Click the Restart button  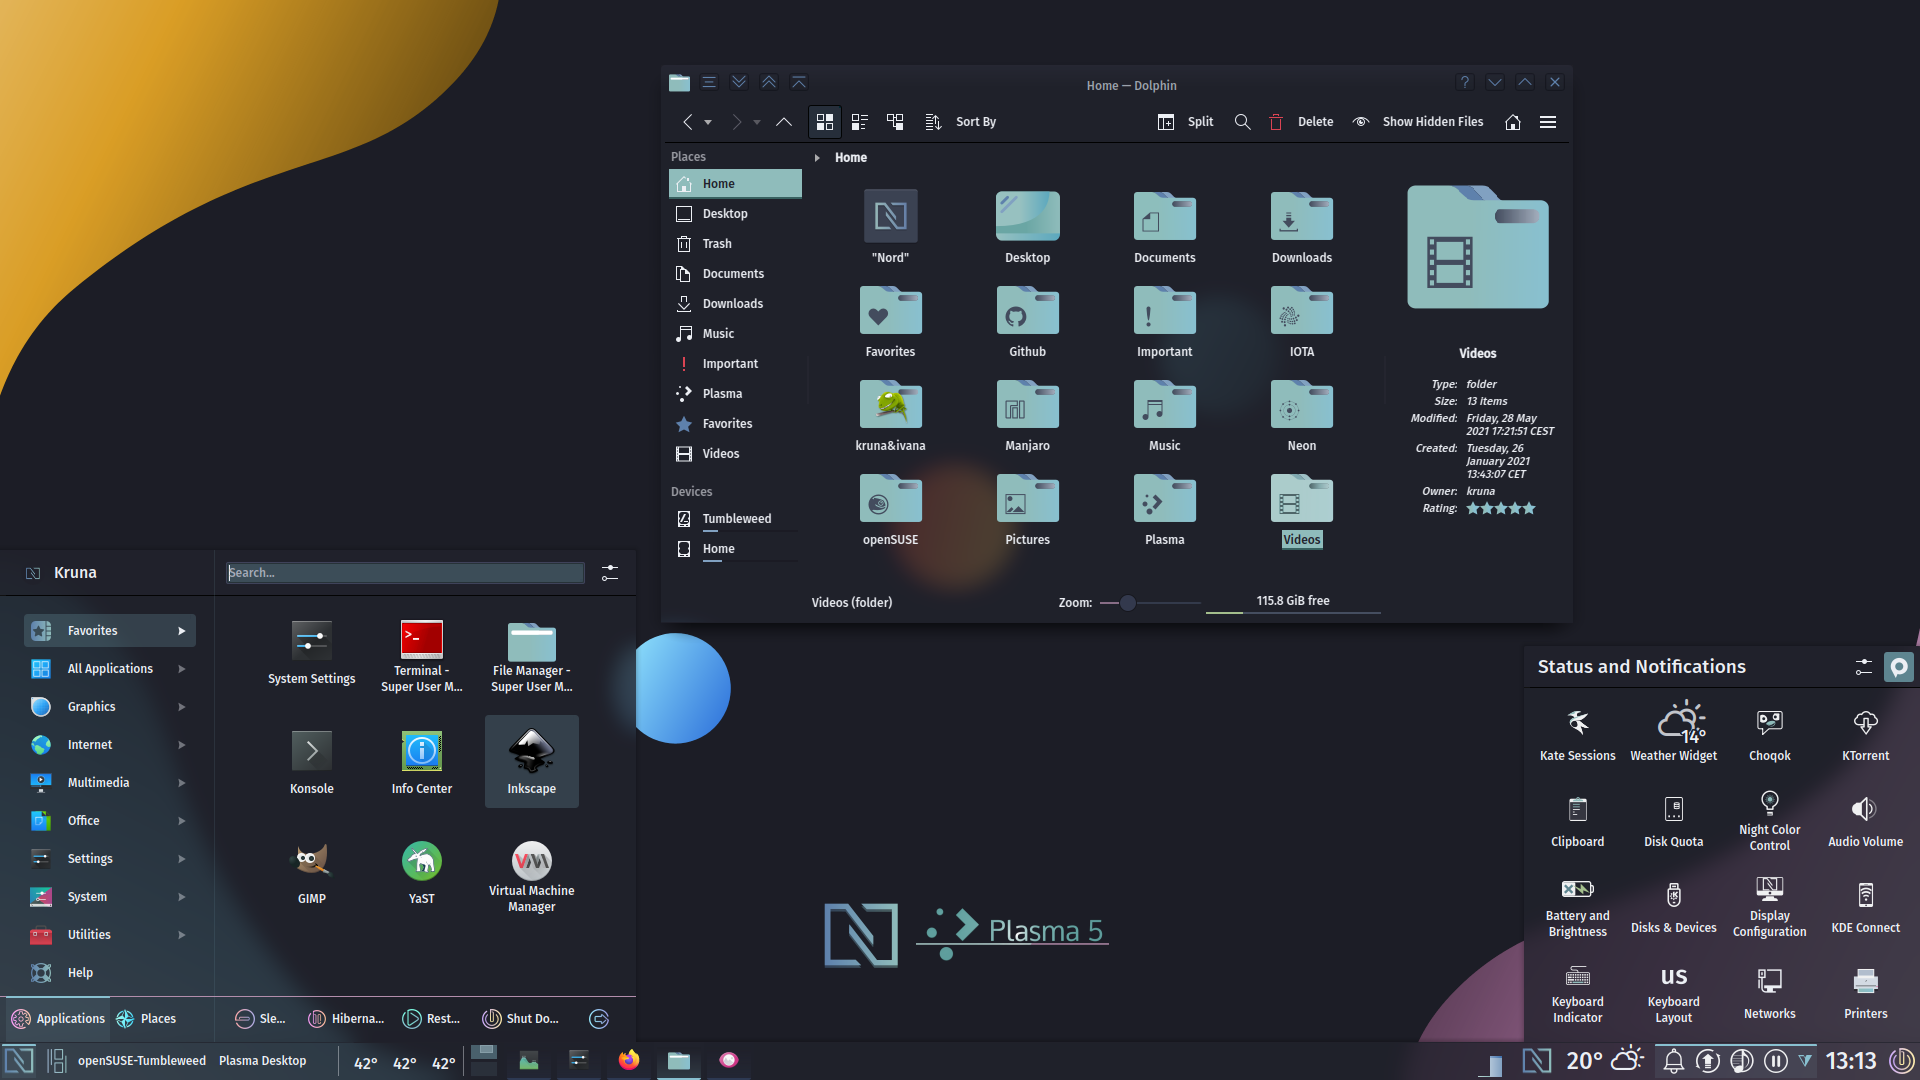(x=431, y=1019)
